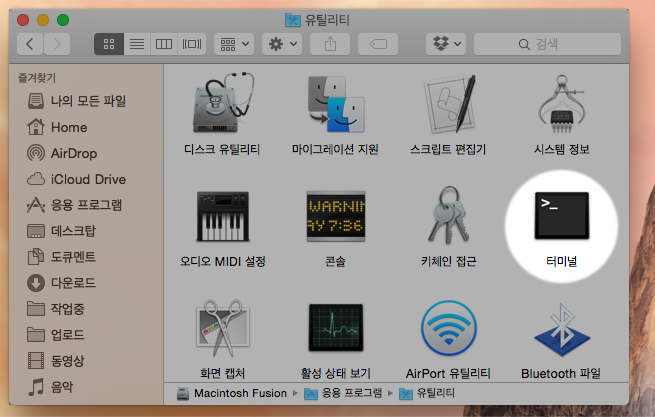Select 응용 프로그램 in sidebar
Screen dimensions: 655x417
[74, 205]
